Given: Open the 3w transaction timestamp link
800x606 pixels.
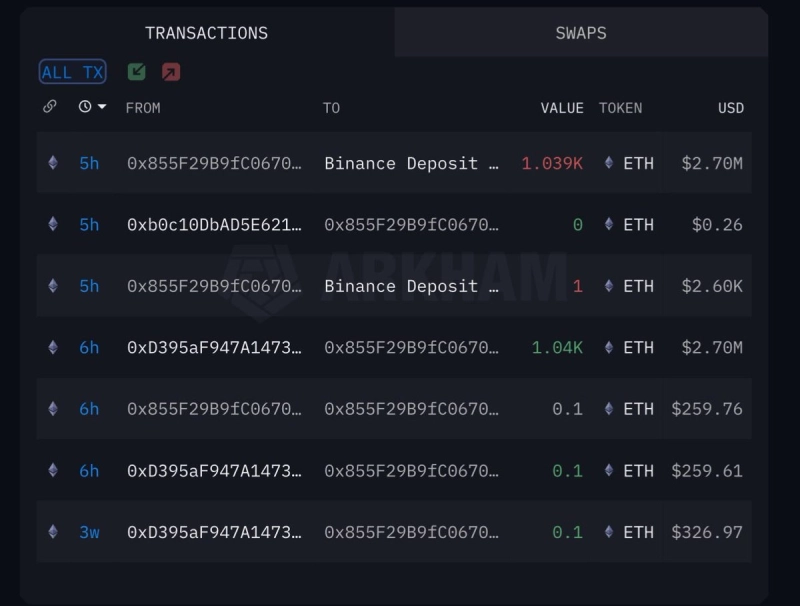Looking at the screenshot, I should pyautogui.click(x=90, y=532).
